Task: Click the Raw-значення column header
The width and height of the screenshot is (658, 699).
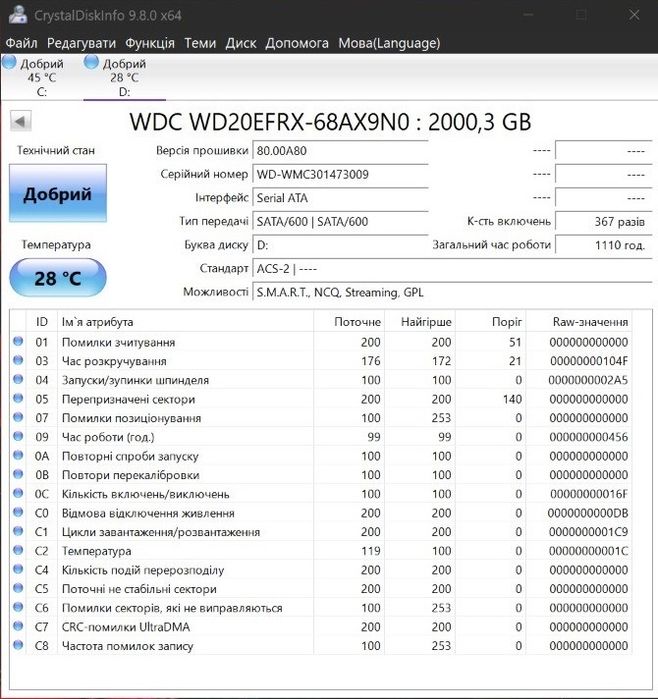Action: point(579,321)
